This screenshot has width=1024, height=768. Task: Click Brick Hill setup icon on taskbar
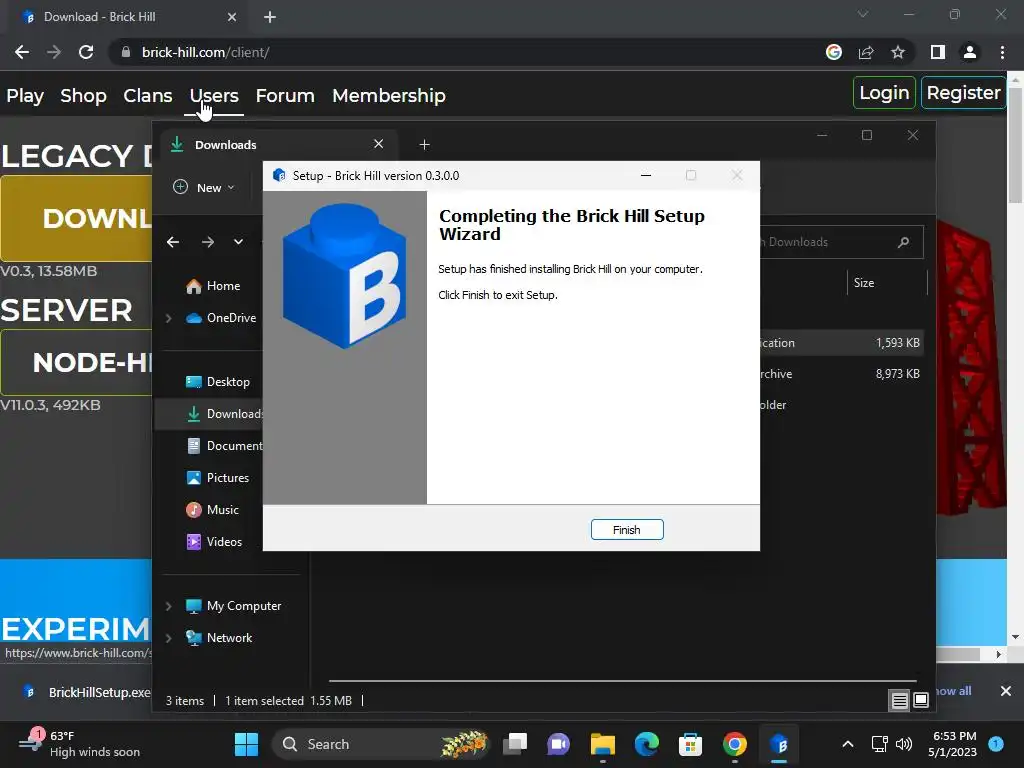tap(778, 744)
